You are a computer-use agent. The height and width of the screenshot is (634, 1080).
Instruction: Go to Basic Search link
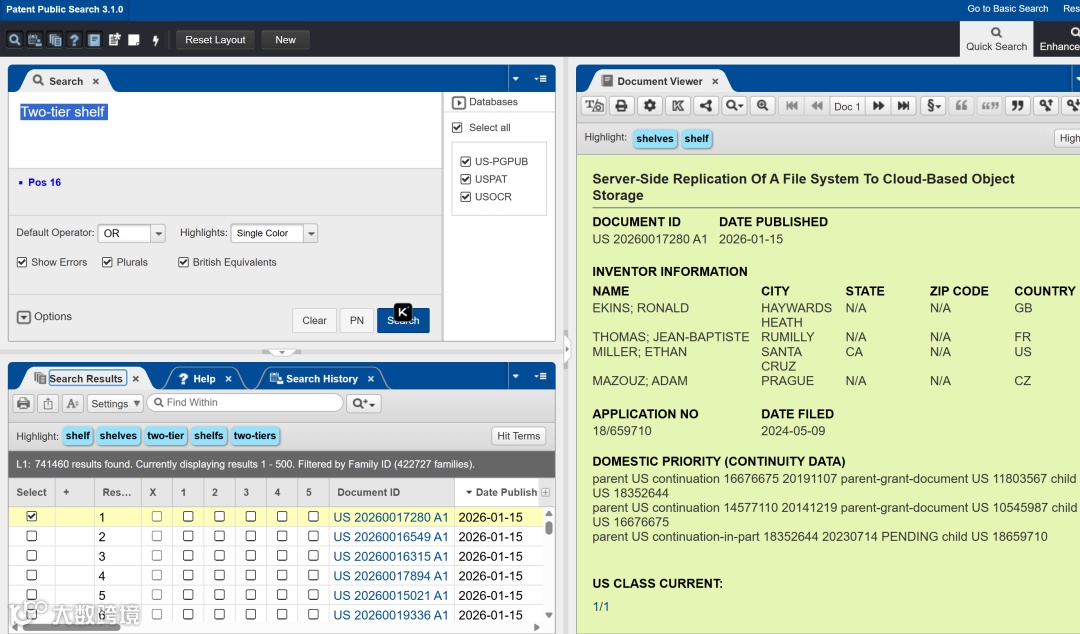click(x=1008, y=8)
